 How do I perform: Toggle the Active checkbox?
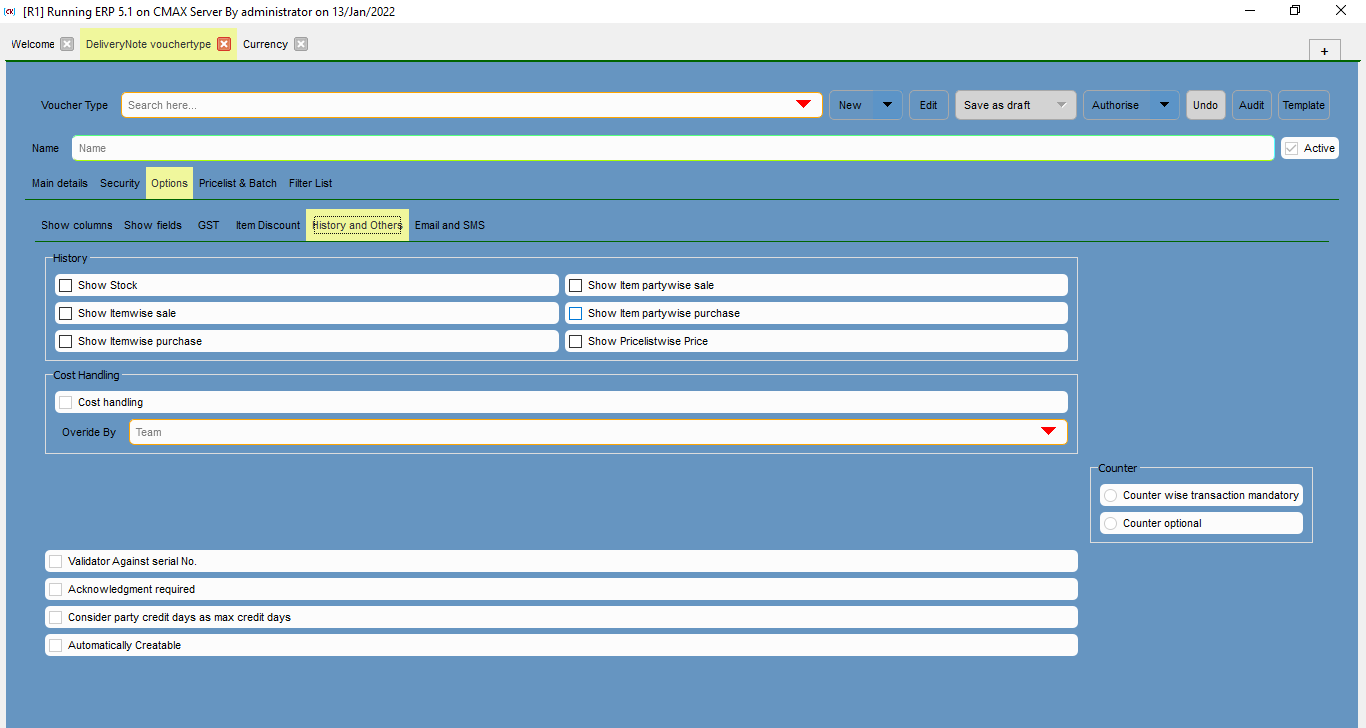coord(1292,148)
